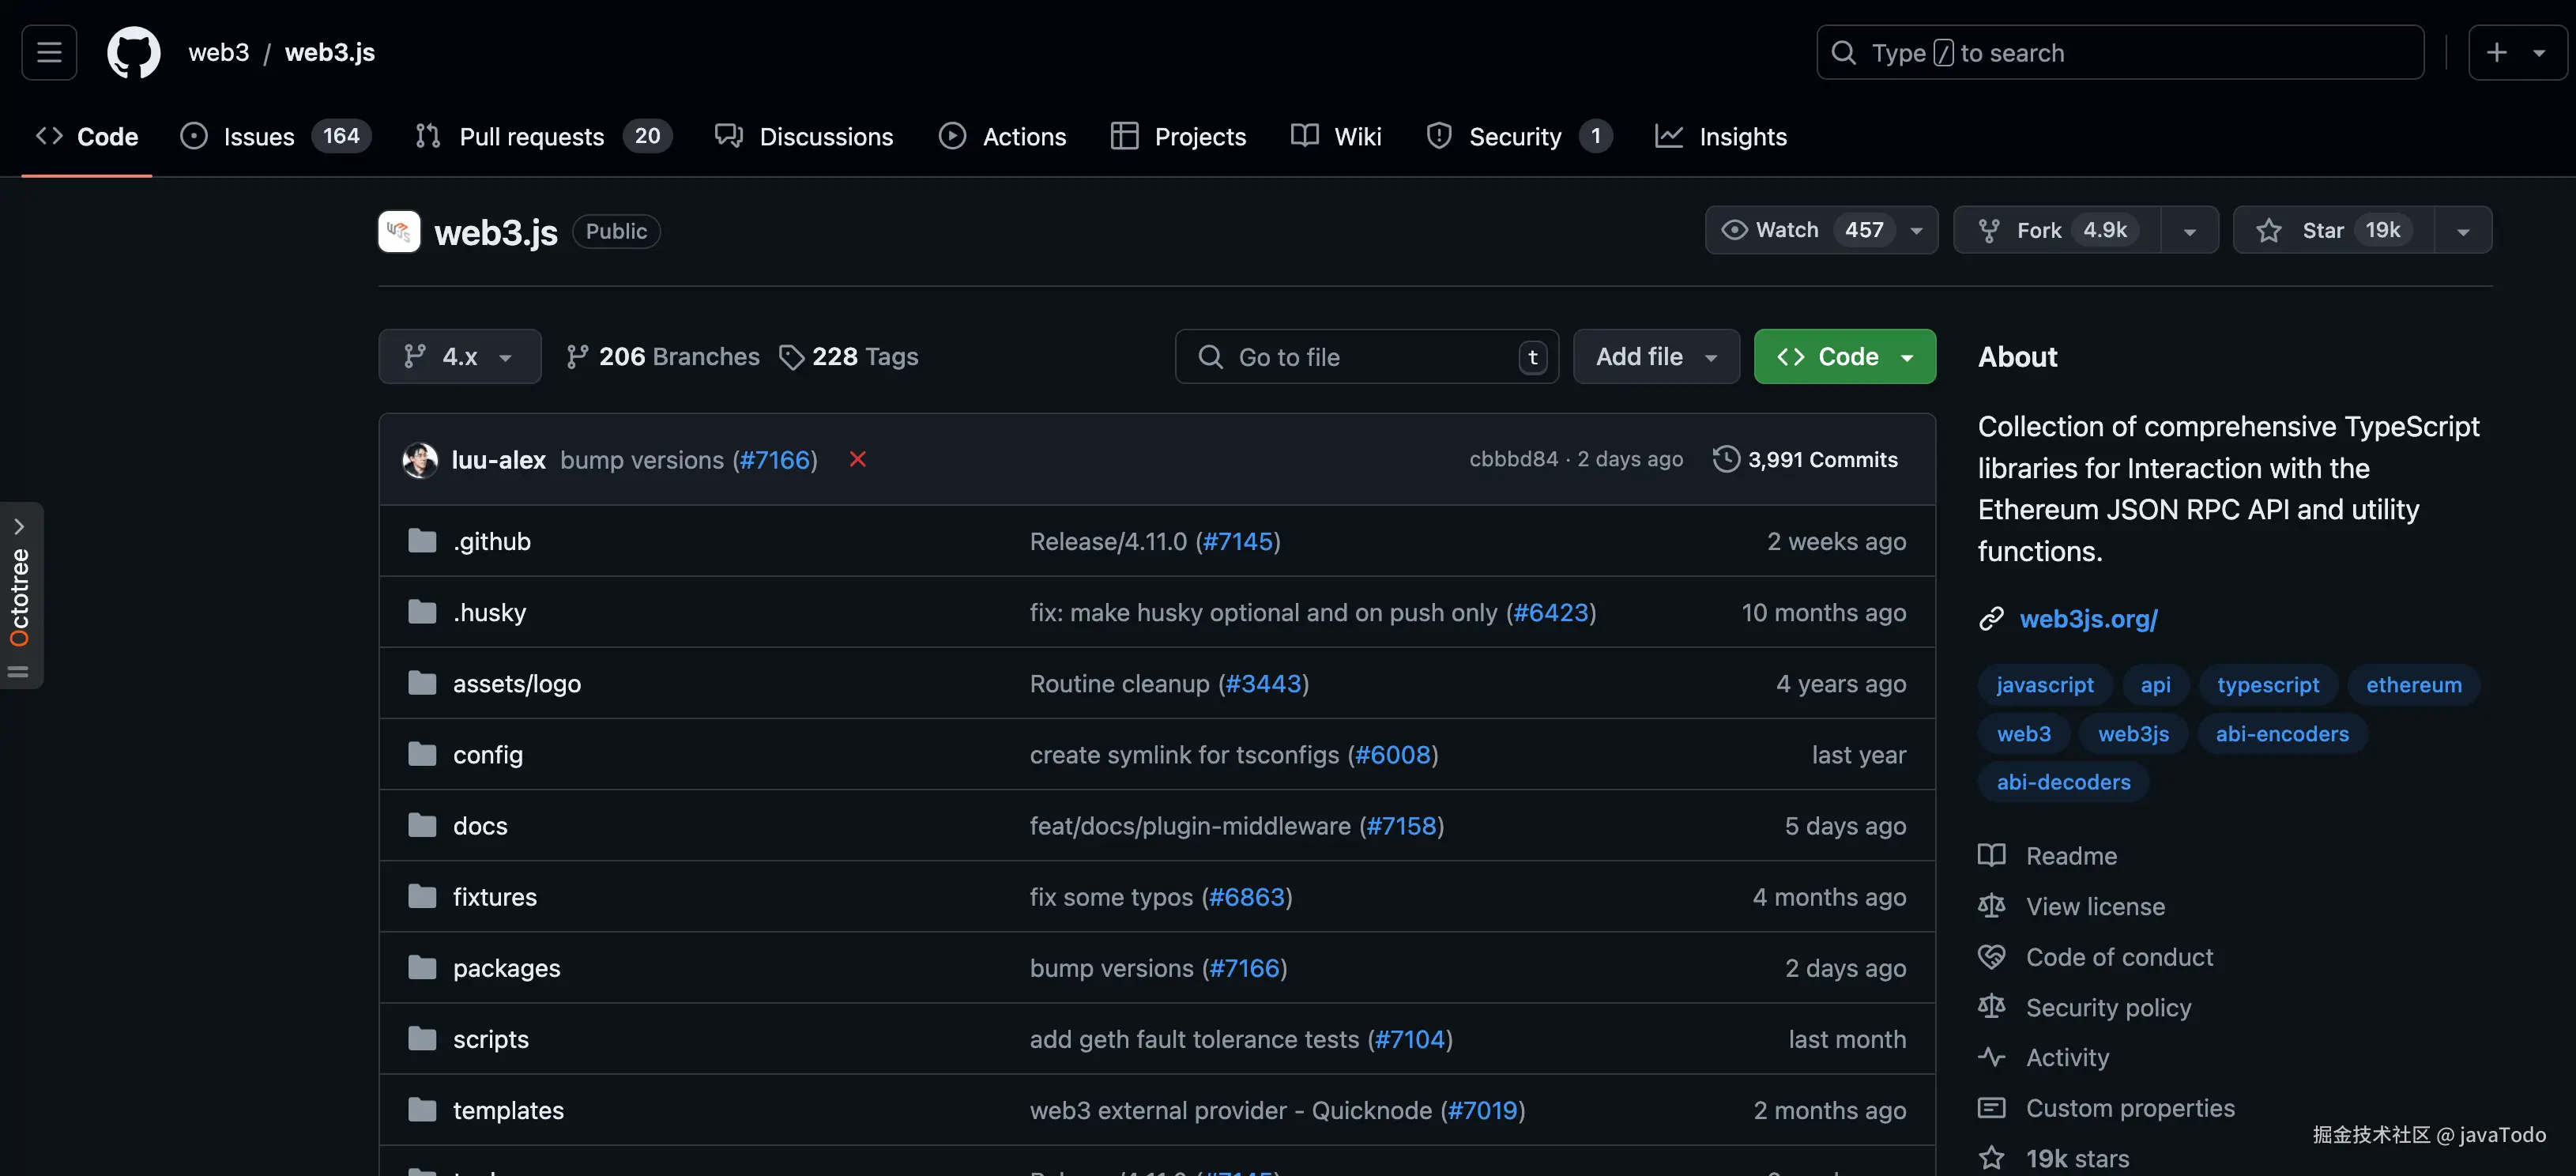Click the GitHub Octocat logo
Viewport: 2576px width, 1176px height.
pyautogui.click(x=133, y=52)
